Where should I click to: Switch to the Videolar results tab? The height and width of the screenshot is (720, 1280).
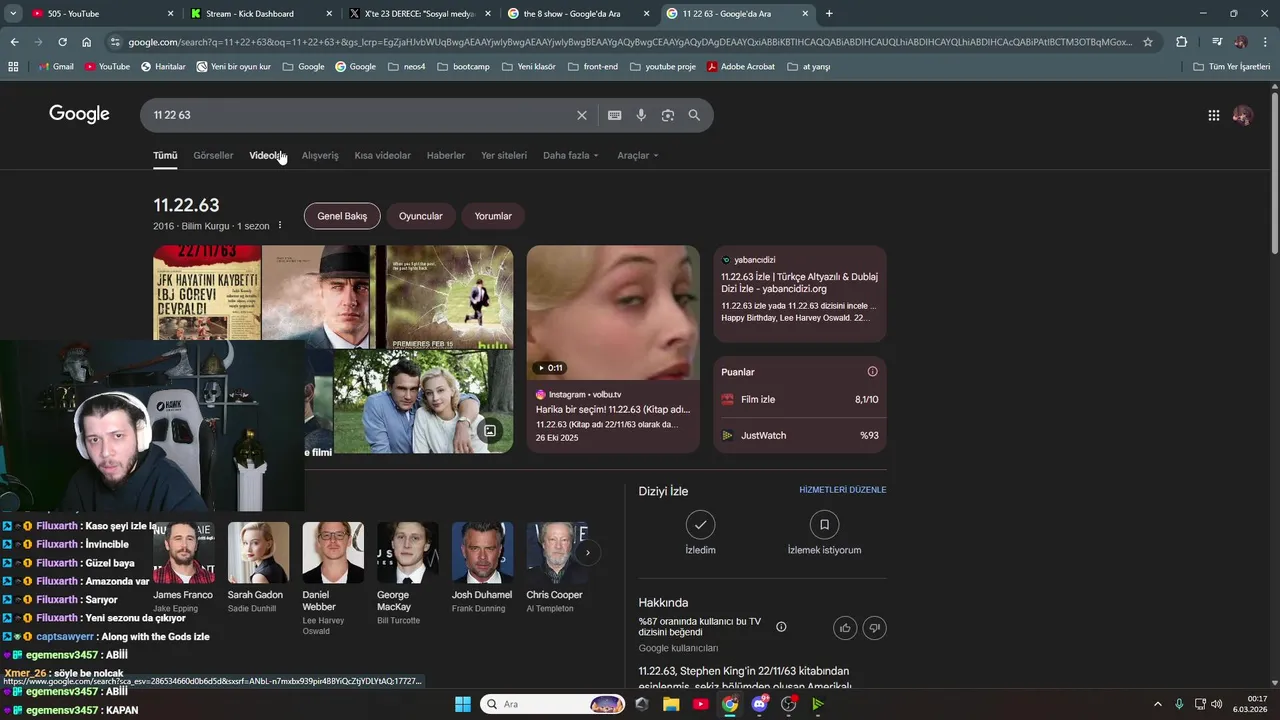267,155
